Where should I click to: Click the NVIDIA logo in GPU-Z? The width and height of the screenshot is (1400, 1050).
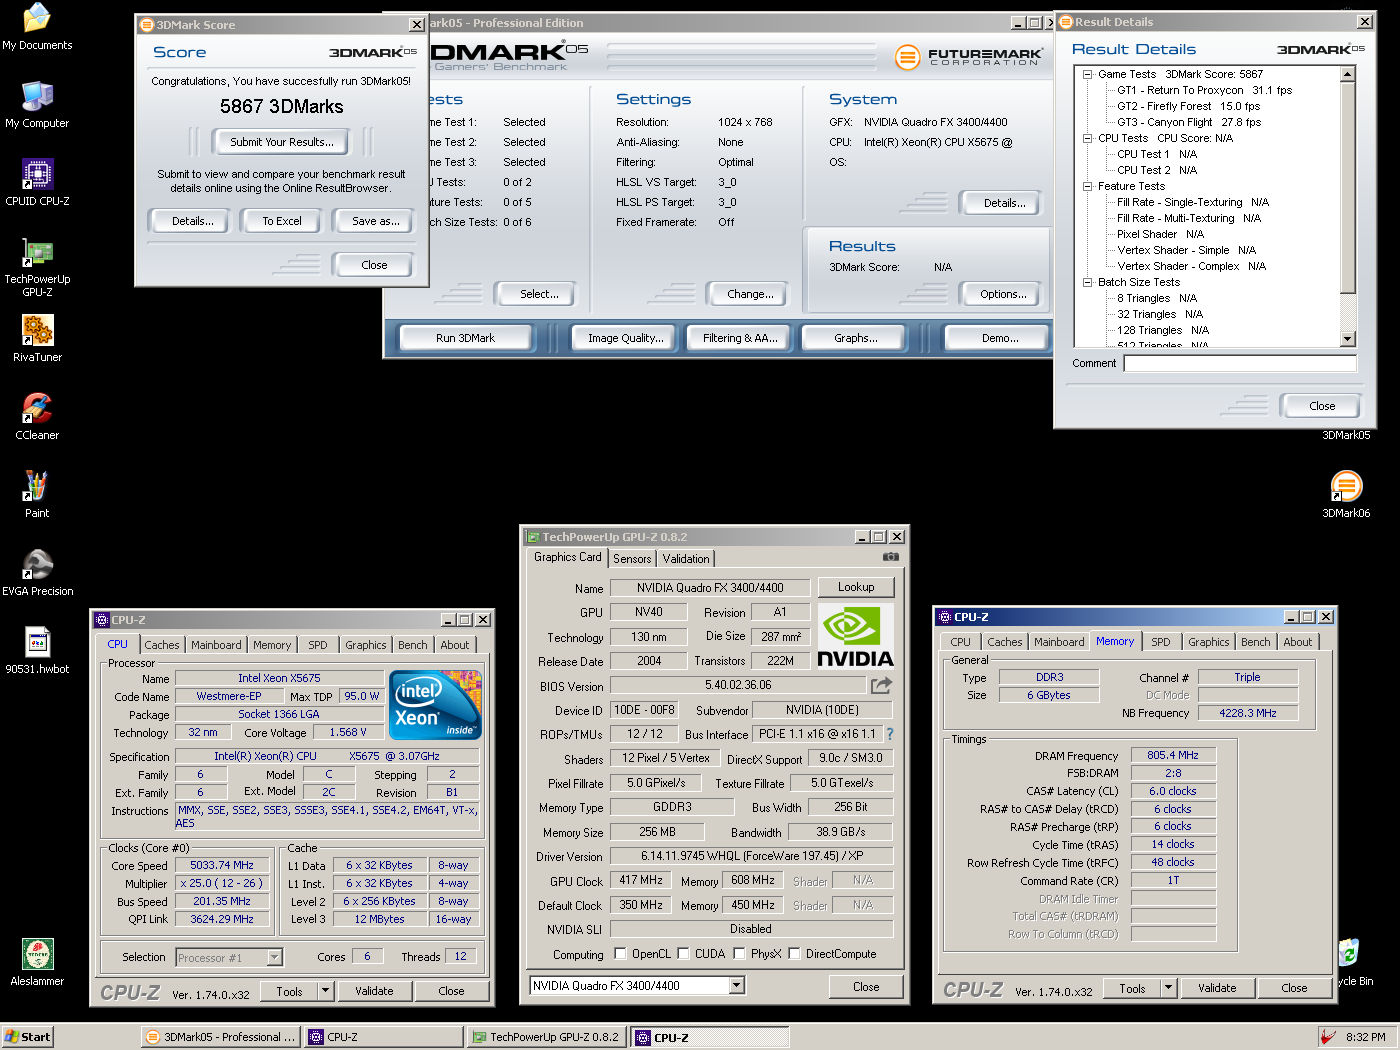tap(855, 636)
